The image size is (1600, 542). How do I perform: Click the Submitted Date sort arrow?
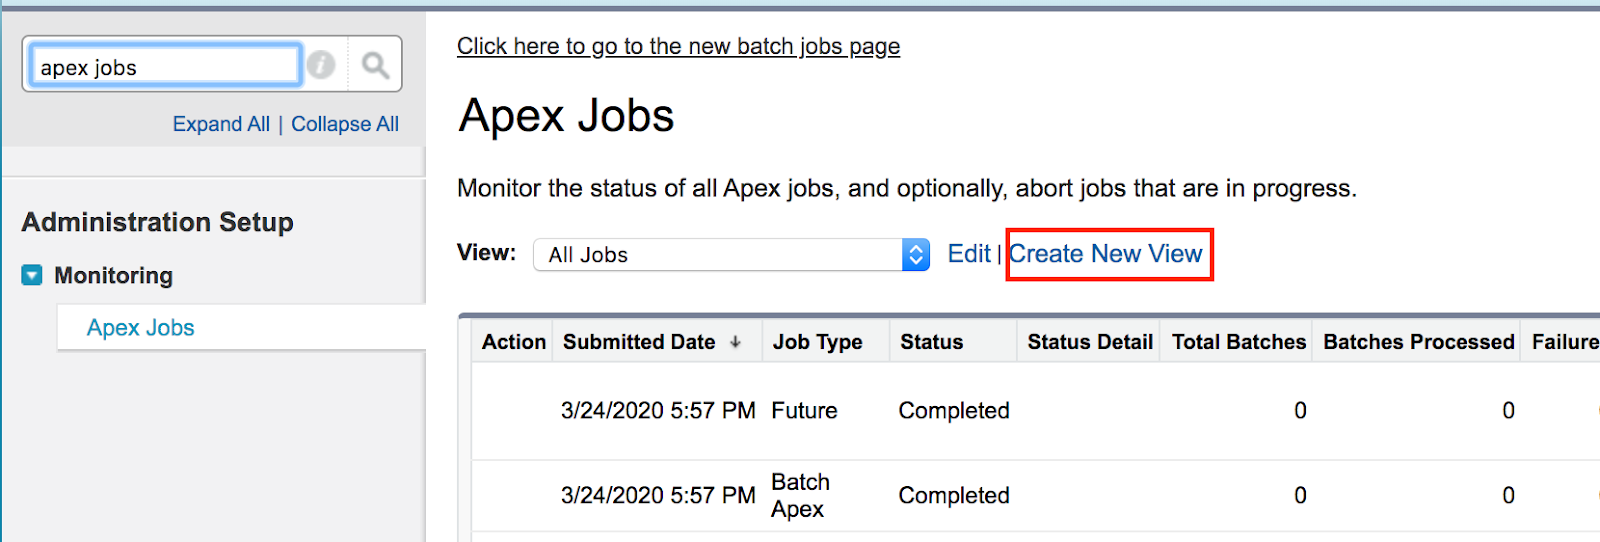[x=736, y=342]
